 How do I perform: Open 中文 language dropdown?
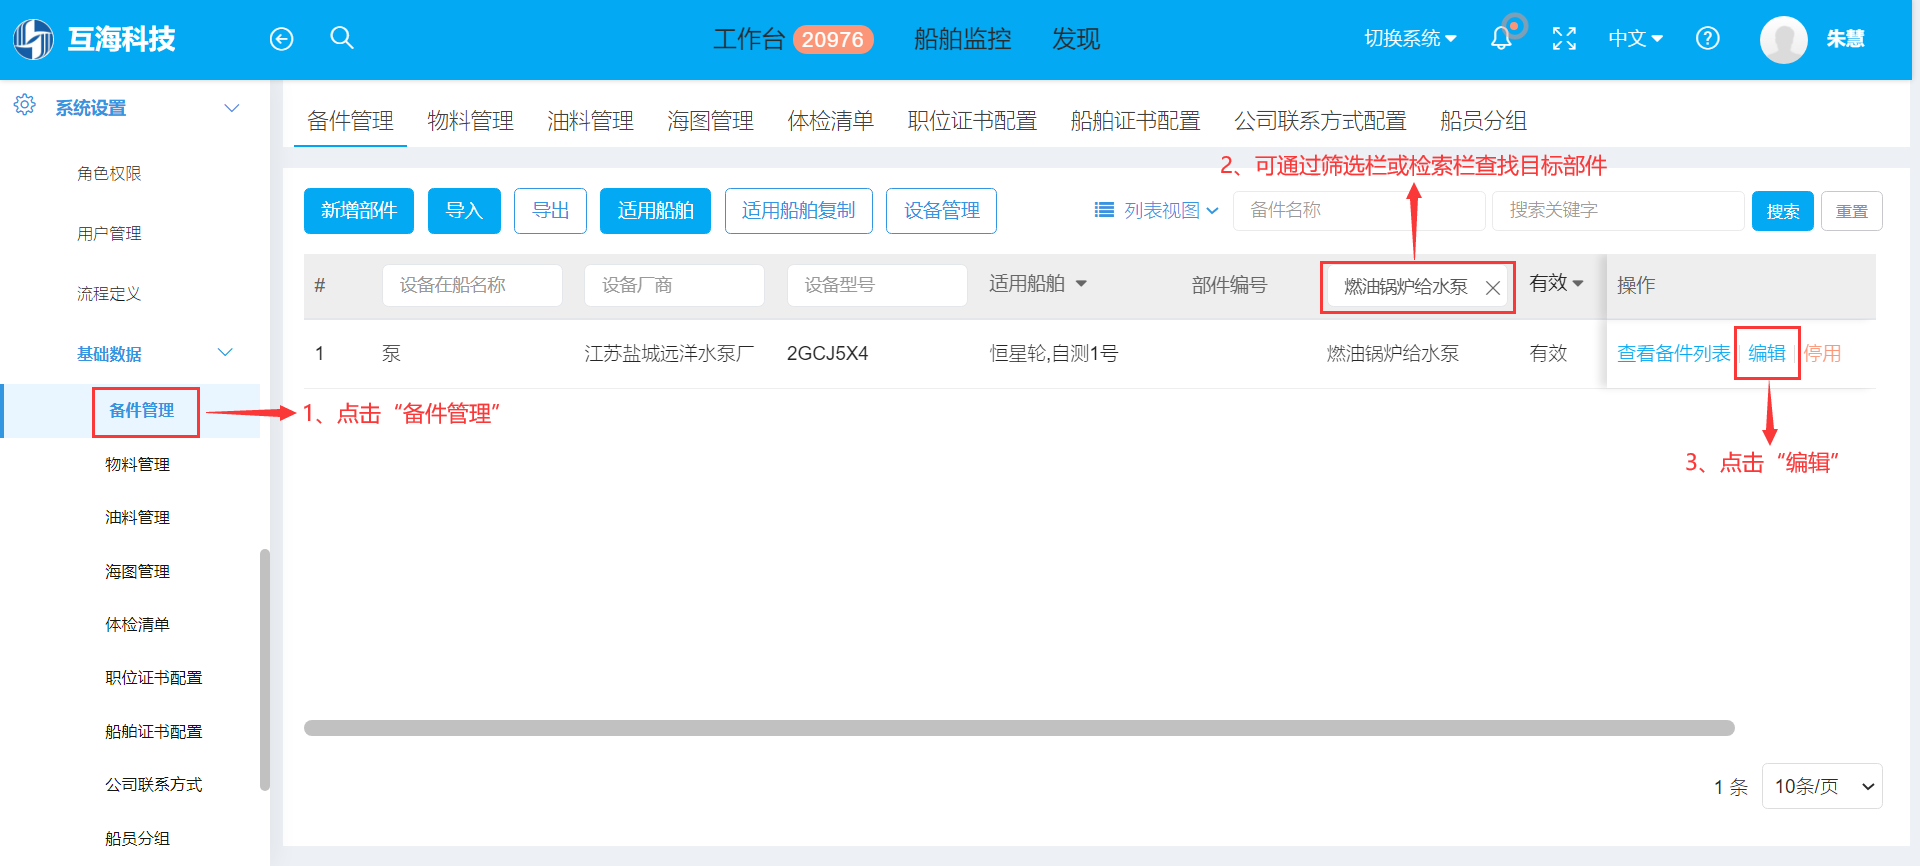click(1635, 39)
